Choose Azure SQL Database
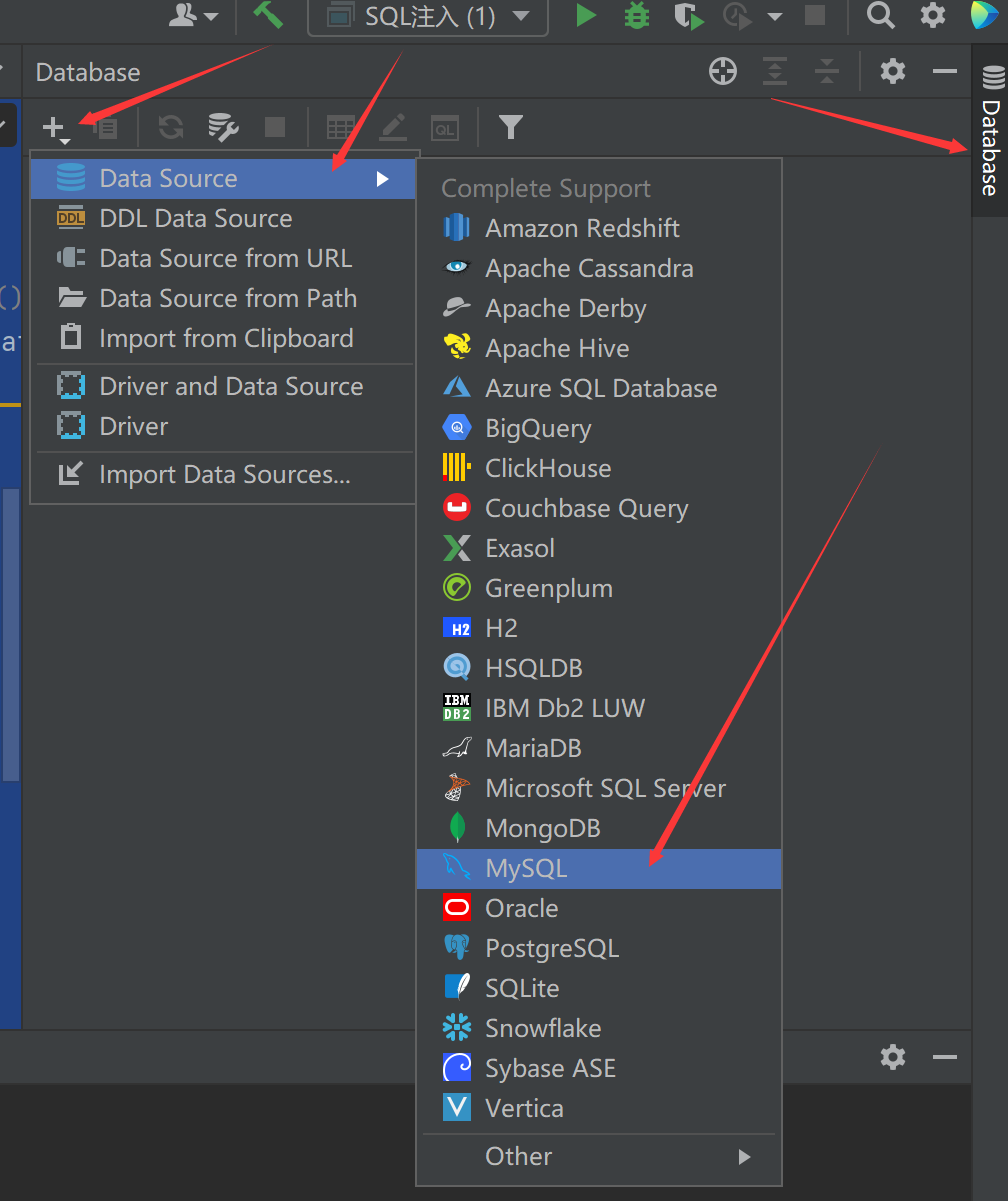Viewport: 1008px width, 1201px height. (599, 389)
